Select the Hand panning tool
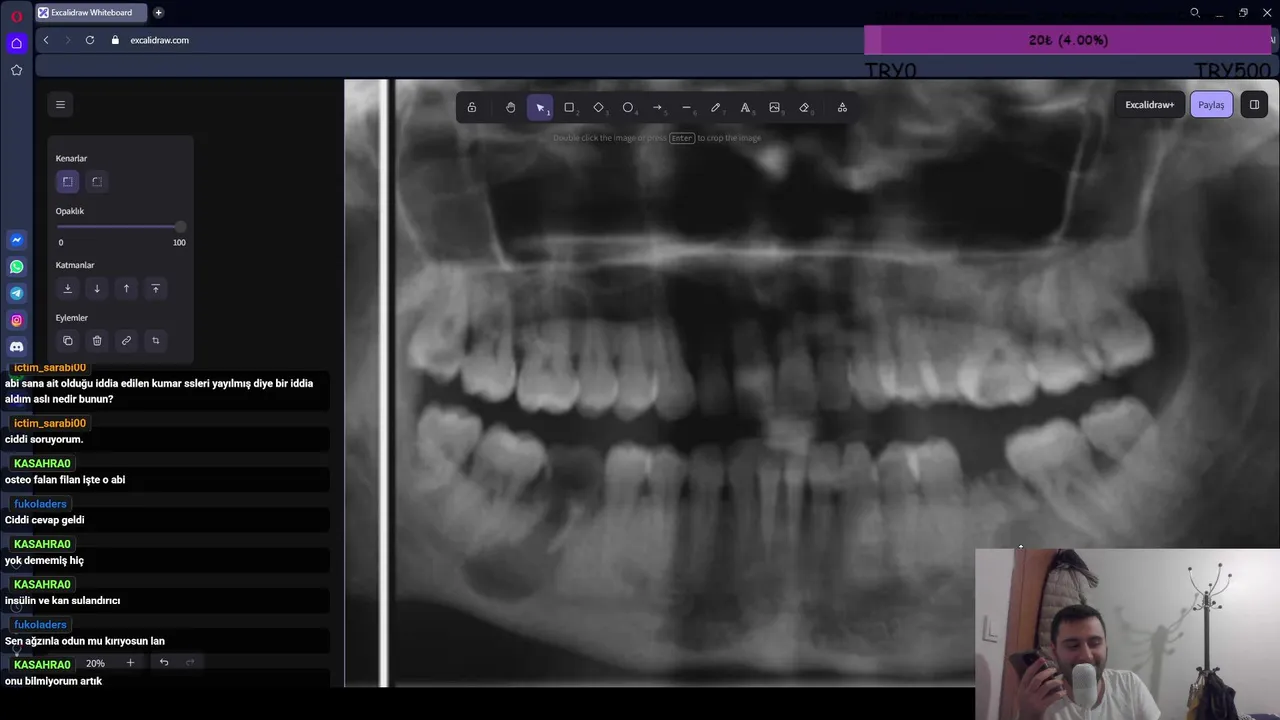 click(x=510, y=107)
